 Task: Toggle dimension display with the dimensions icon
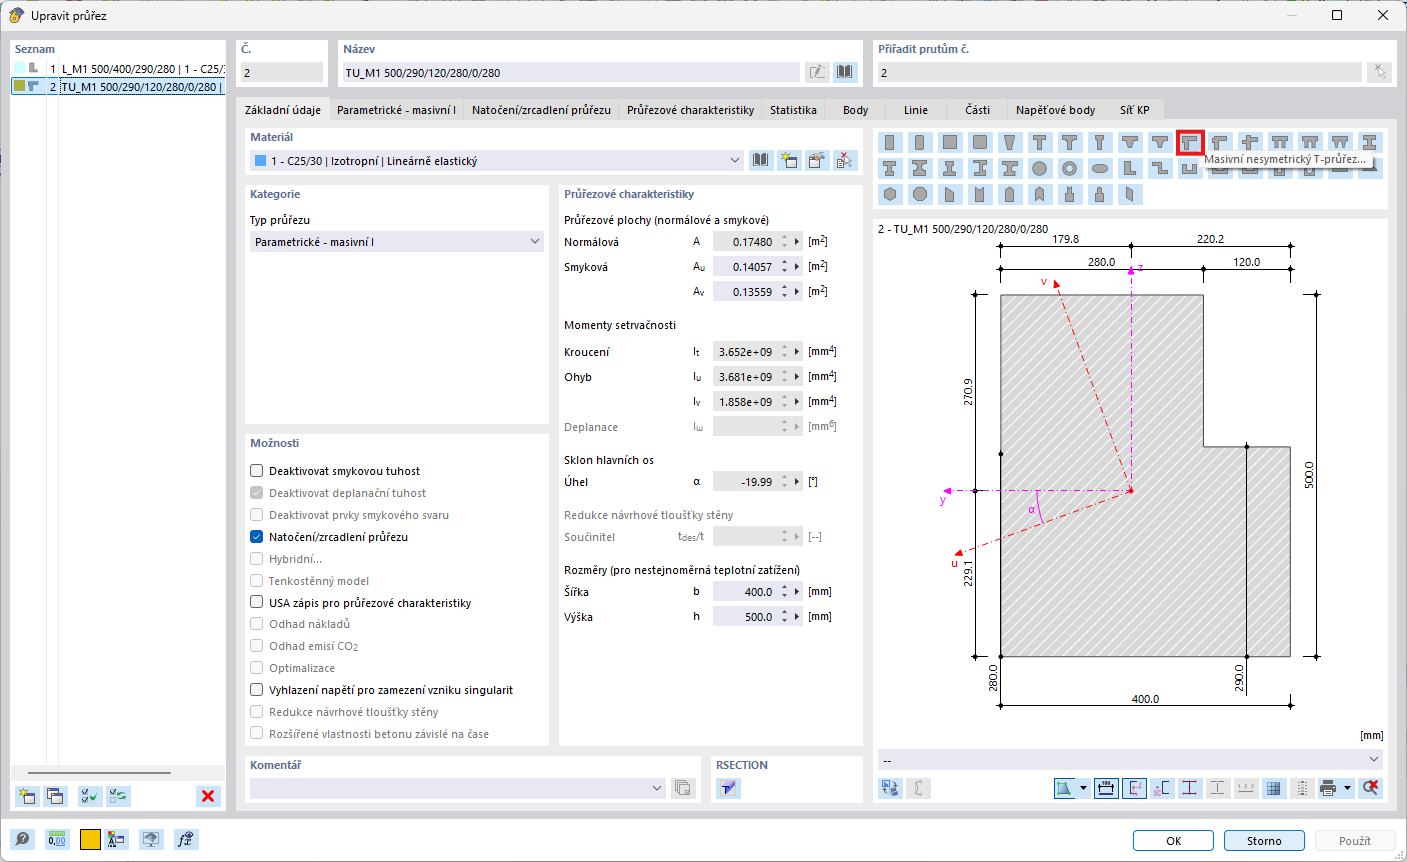click(1106, 788)
